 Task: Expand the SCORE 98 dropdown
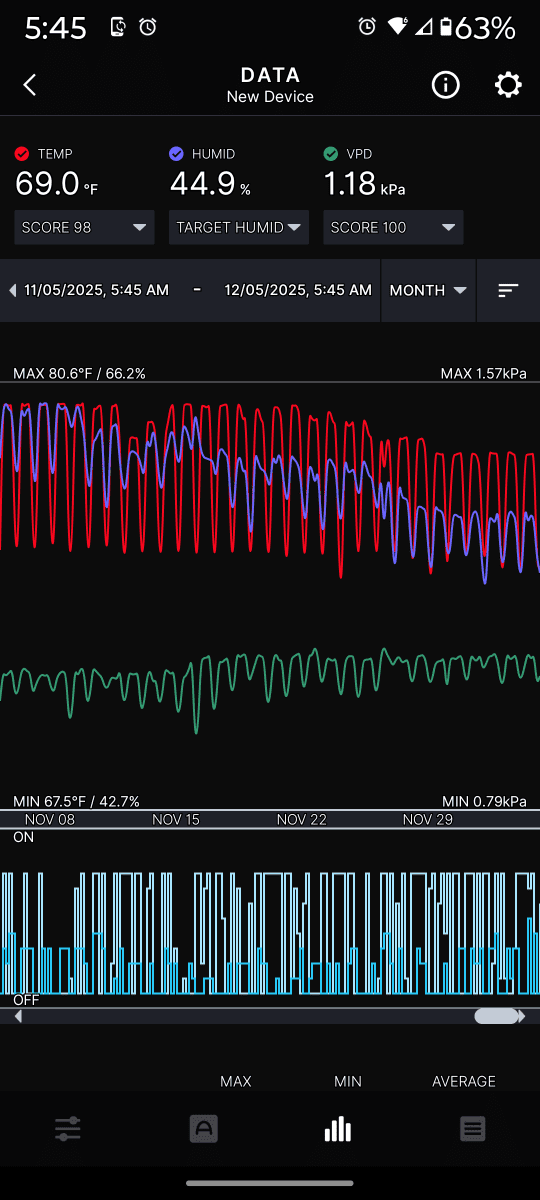(85, 227)
